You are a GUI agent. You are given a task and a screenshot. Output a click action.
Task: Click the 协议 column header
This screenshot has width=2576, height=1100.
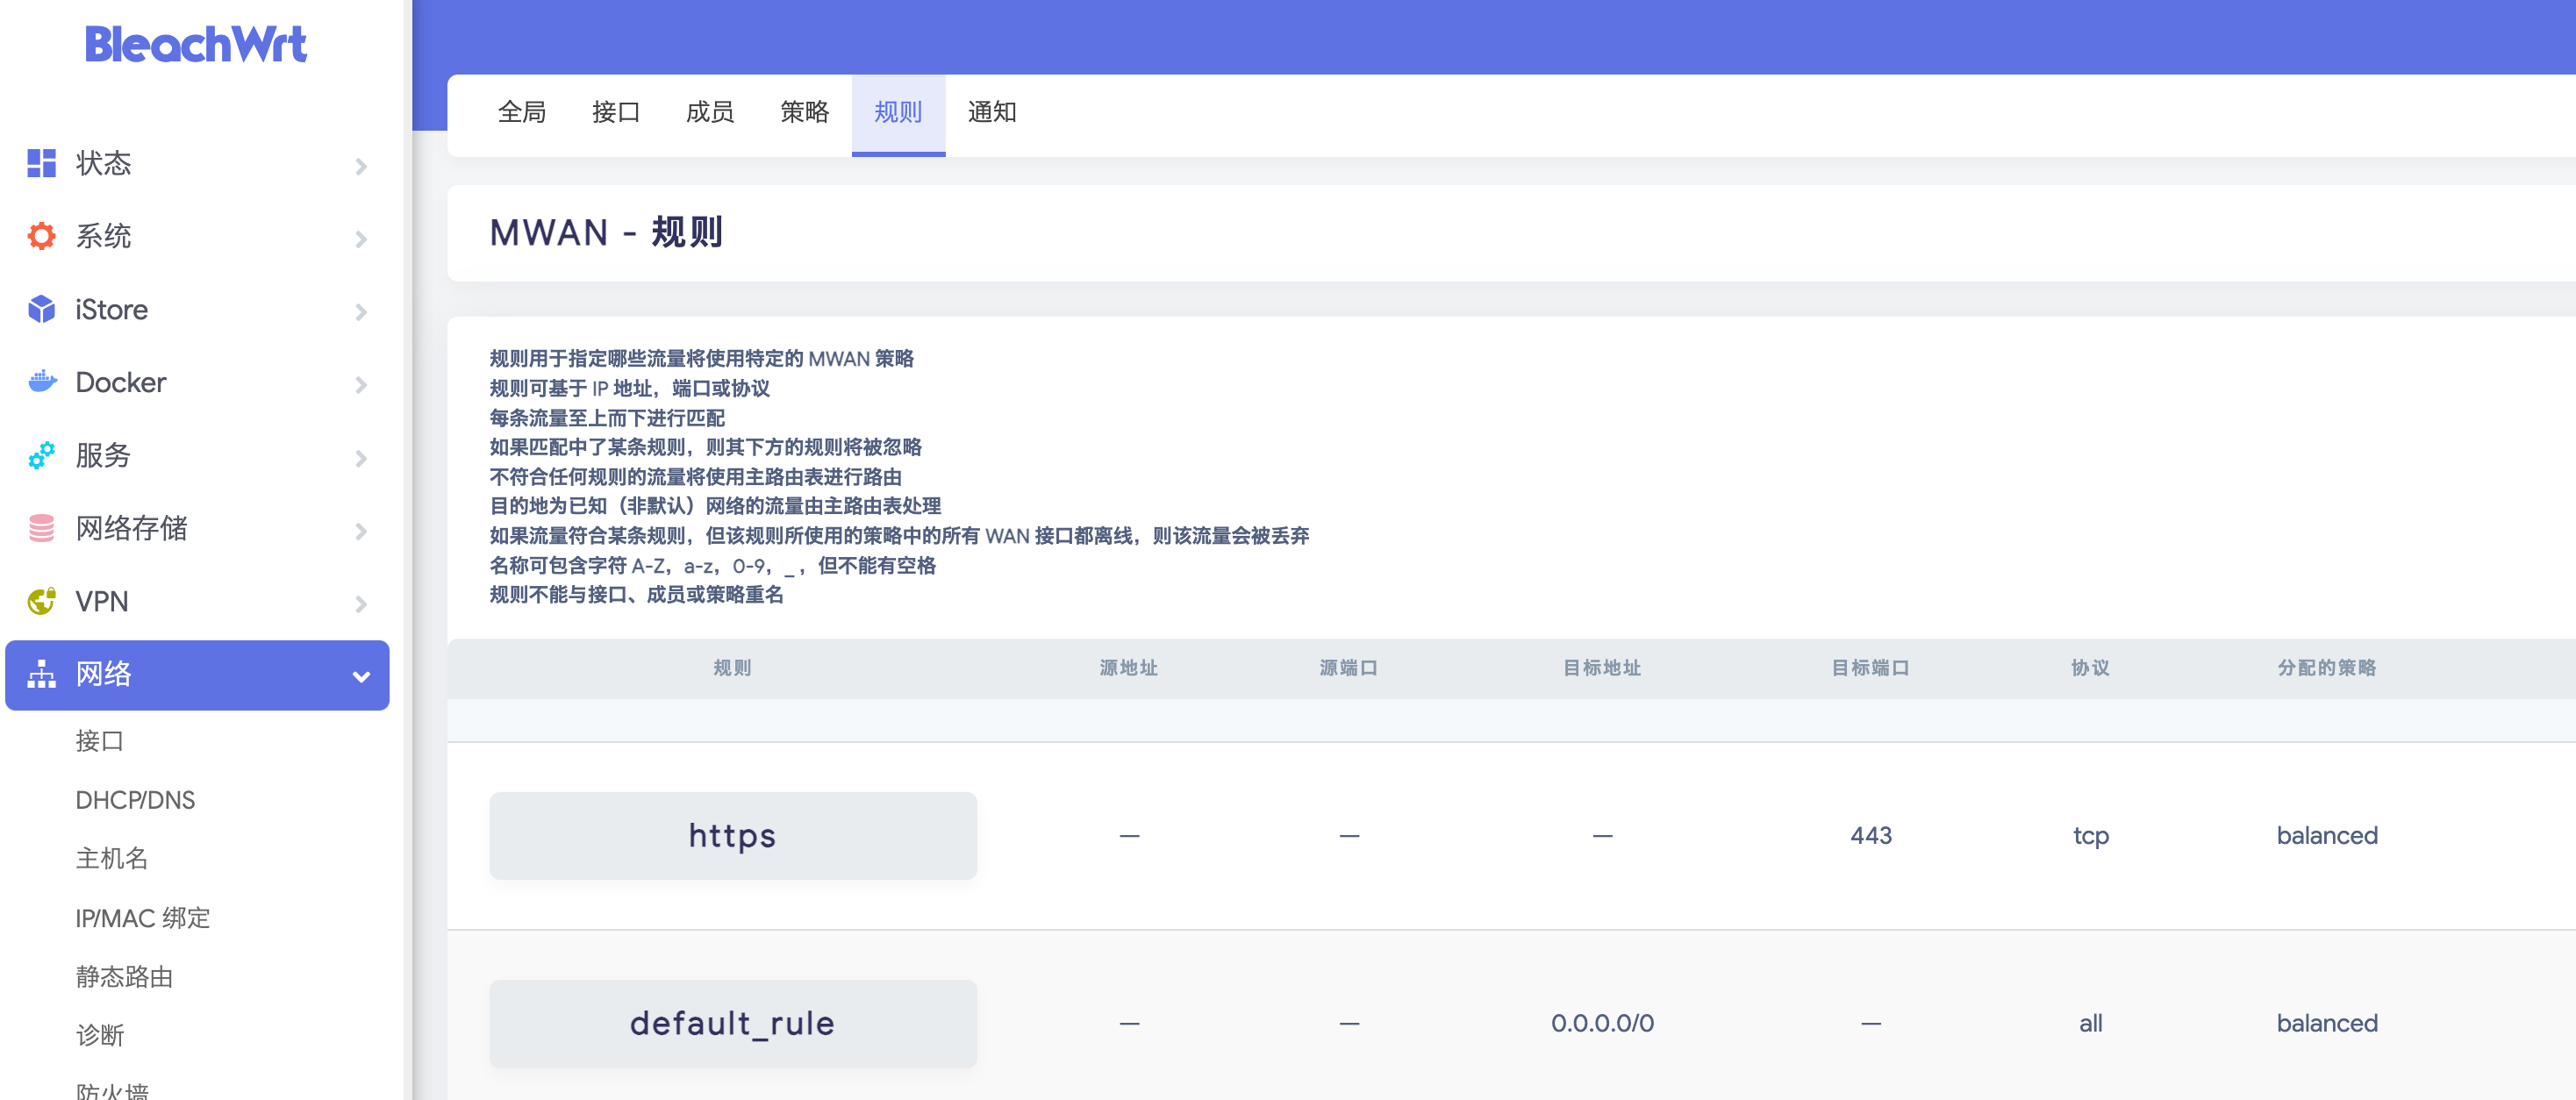[x=2091, y=668]
